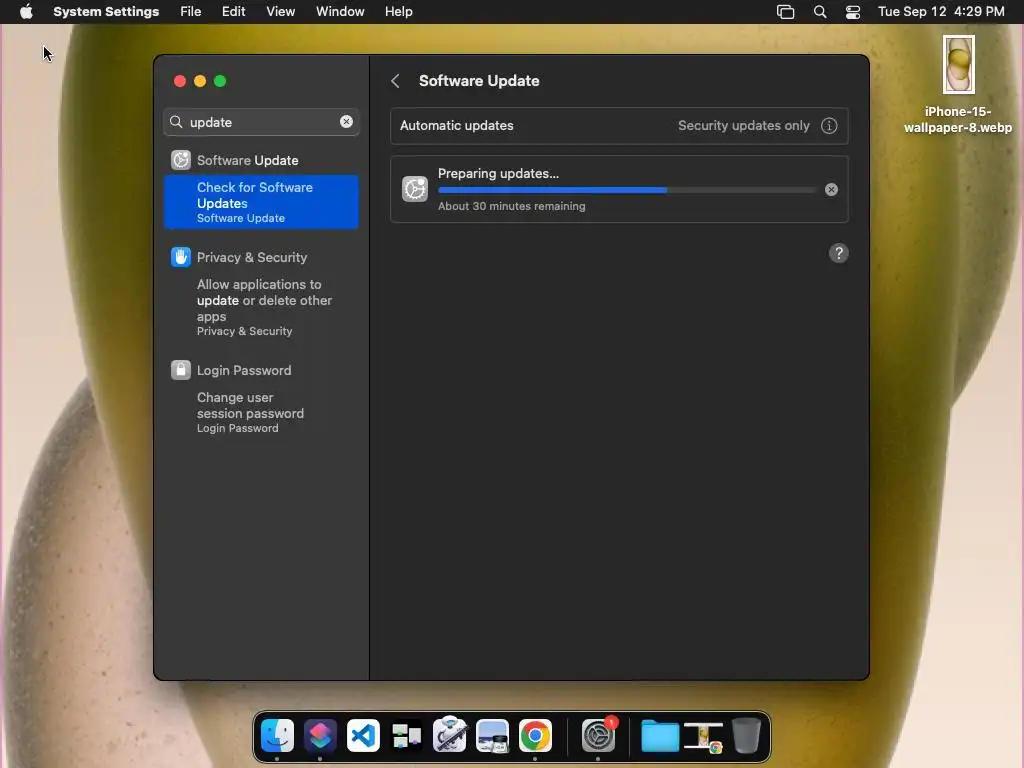The width and height of the screenshot is (1024, 768).
Task: Open the System Settings menu
Action: point(106,12)
